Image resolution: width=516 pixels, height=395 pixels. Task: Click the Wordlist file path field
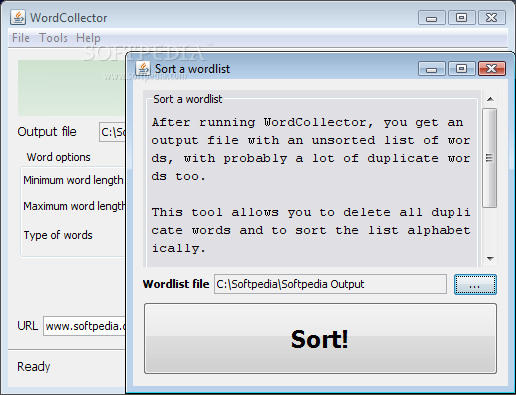pyautogui.click(x=330, y=284)
